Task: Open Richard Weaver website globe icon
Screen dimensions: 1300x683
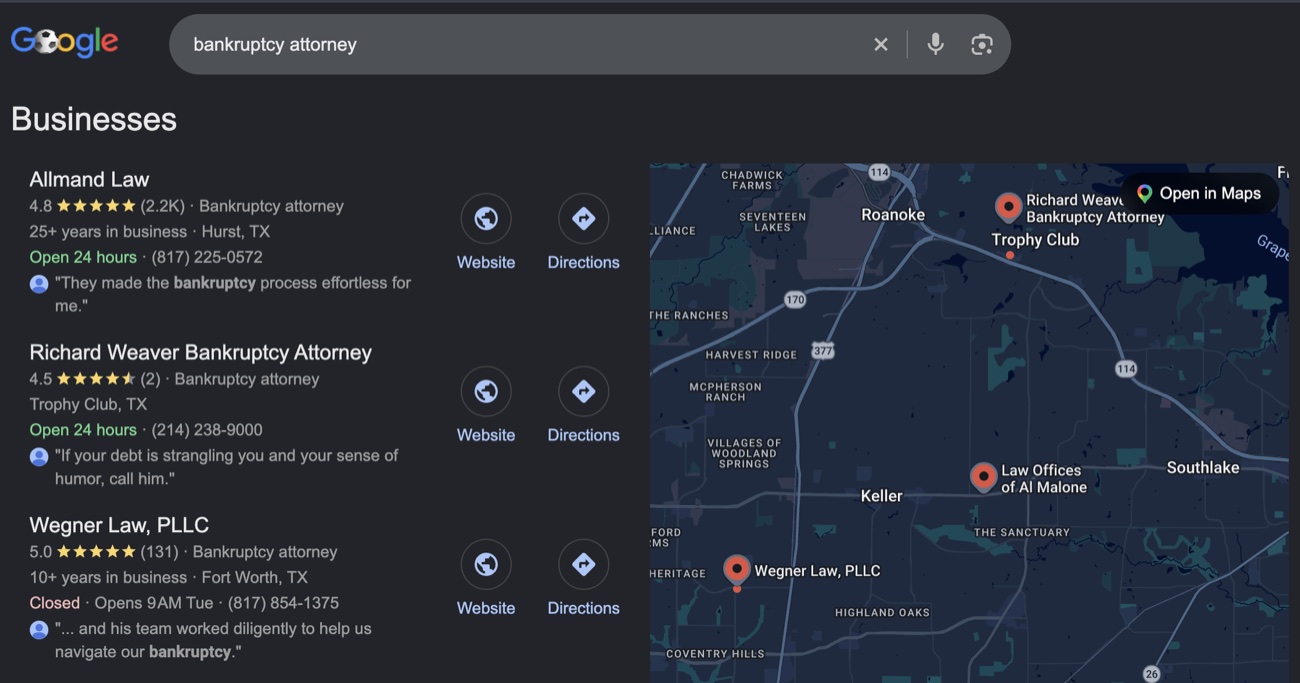Action: [486, 392]
